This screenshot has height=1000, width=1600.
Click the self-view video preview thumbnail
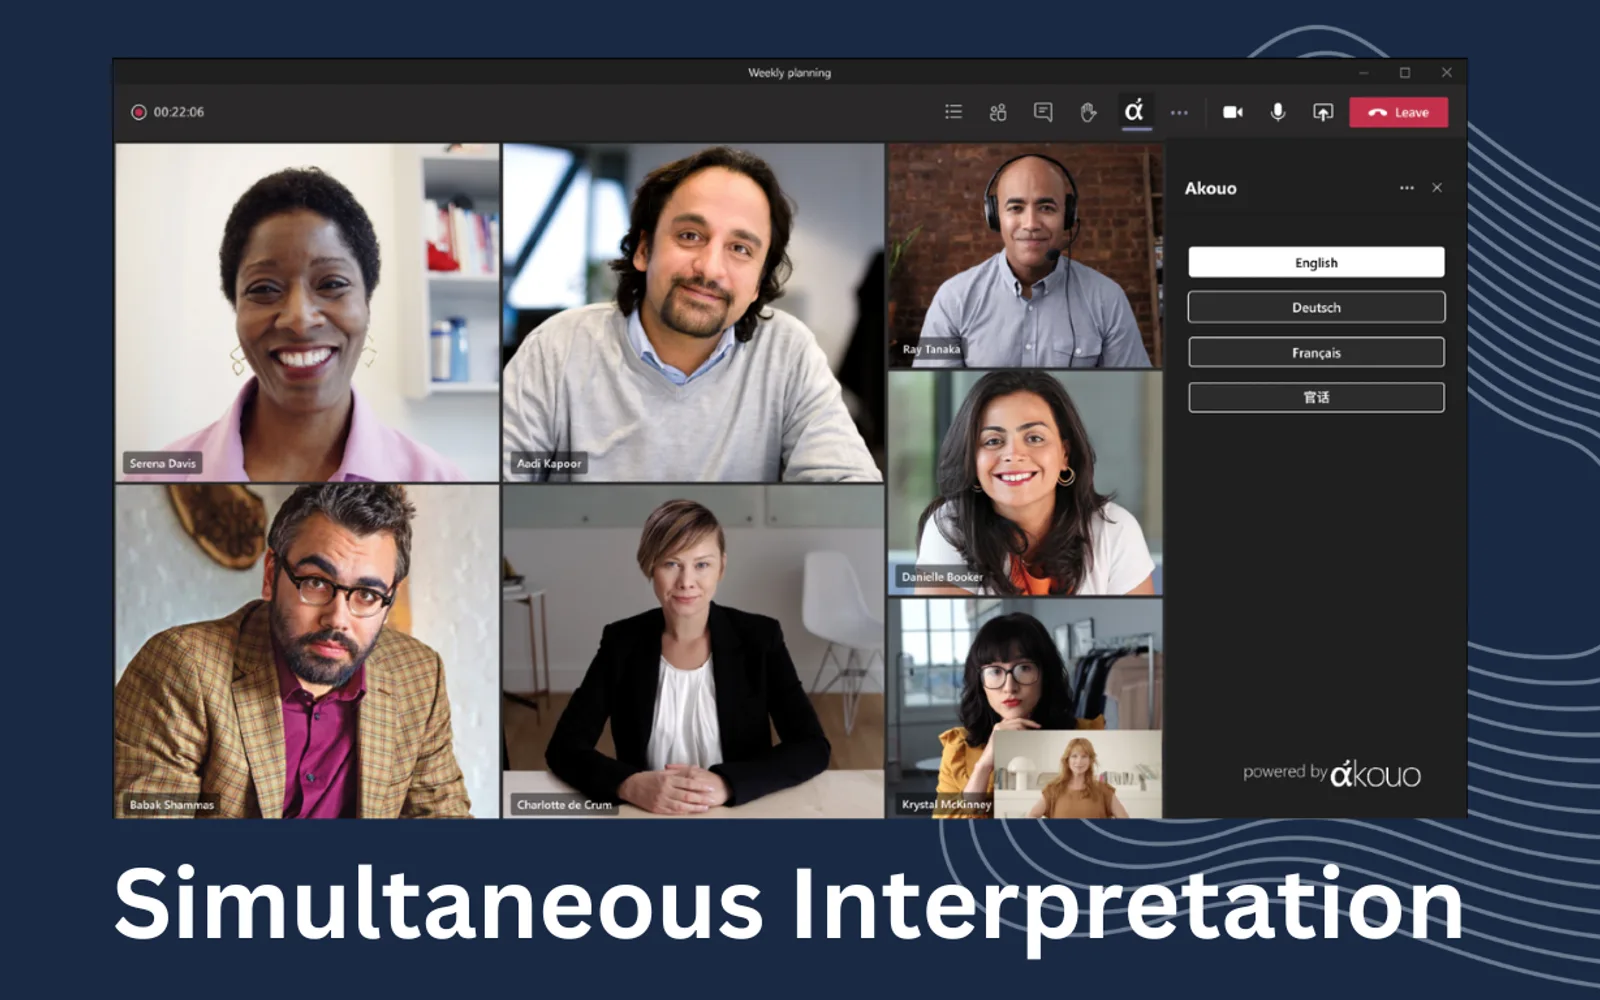click(1078, 774)
